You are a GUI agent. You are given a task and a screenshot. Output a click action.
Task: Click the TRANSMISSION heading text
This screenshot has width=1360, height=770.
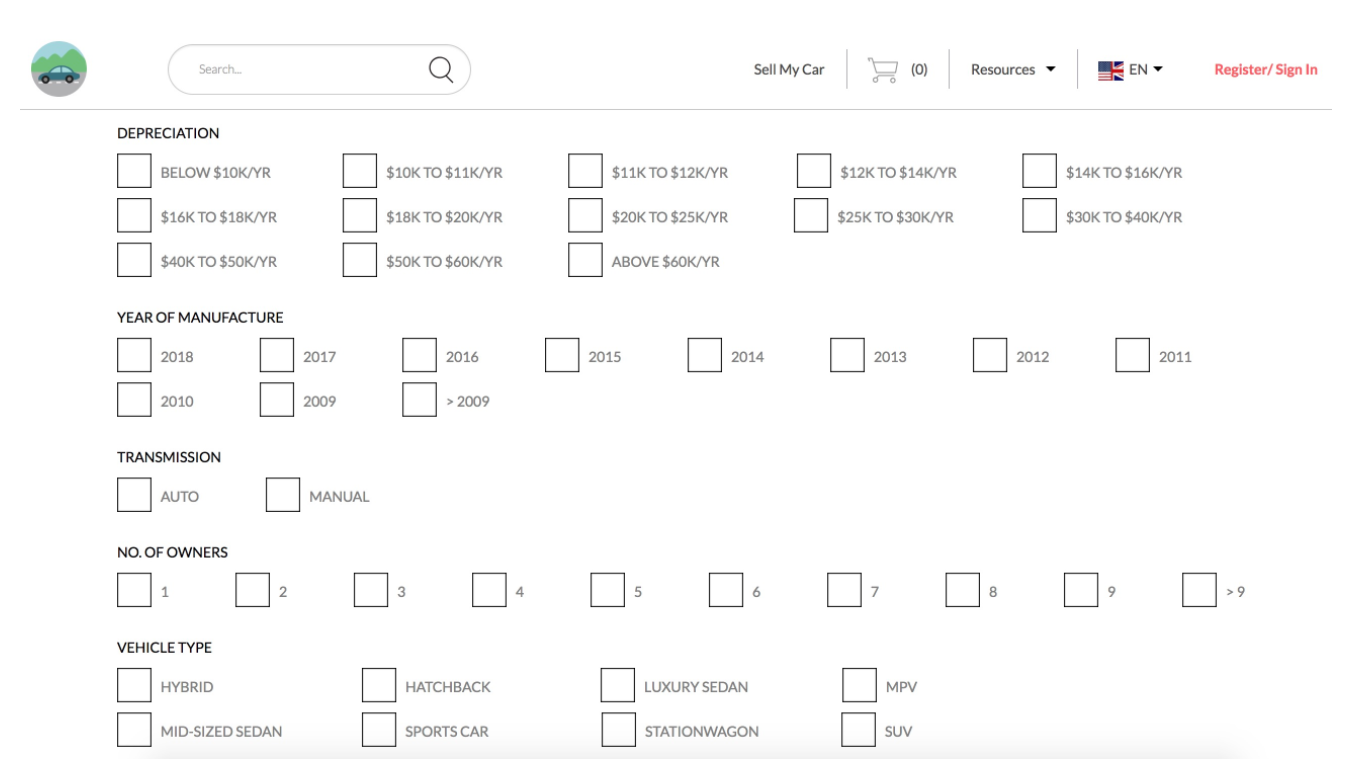(x=169, y=457)
